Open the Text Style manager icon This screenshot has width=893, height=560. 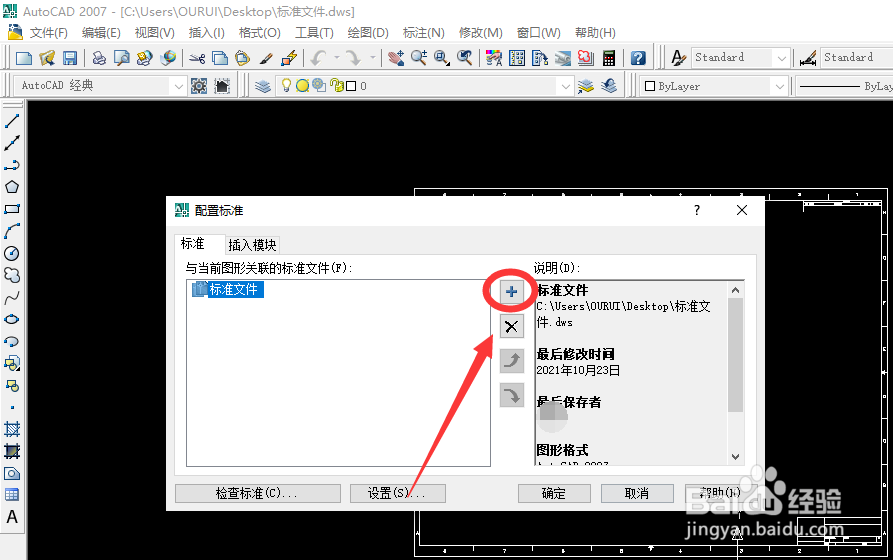pyautogui.click(x=678, y=58)
